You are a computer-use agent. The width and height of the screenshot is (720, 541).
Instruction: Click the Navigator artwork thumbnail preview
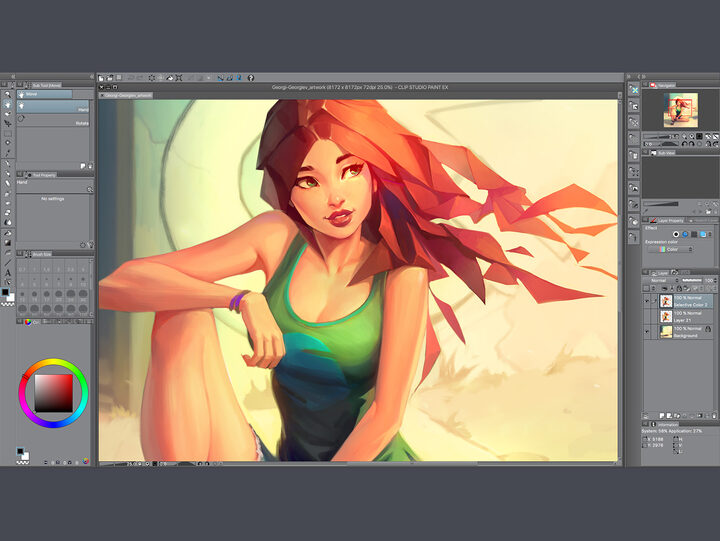pyautogui.click(x=681, y=110)
